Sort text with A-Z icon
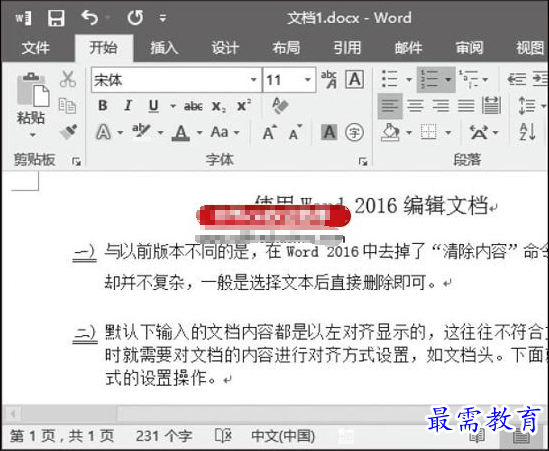 click(527, 132)
